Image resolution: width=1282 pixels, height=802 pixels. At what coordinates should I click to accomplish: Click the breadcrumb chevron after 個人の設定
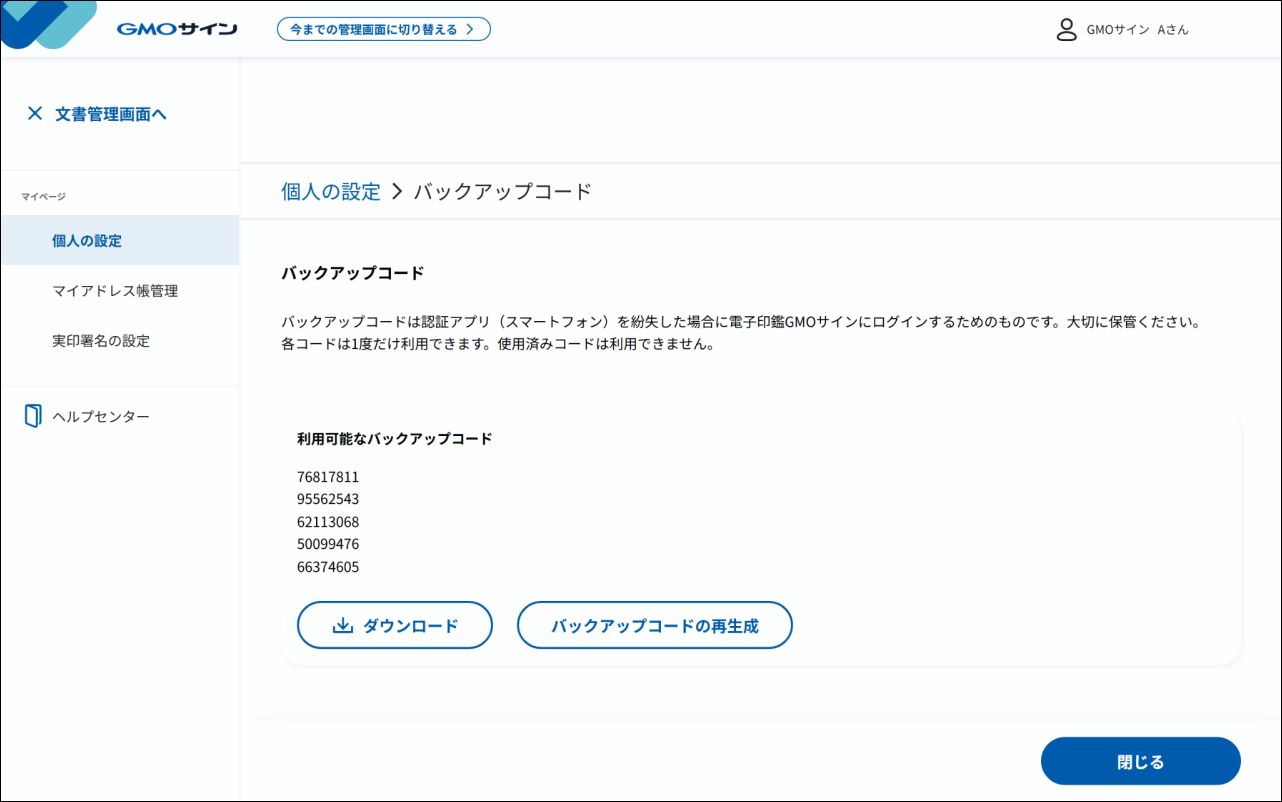coord(397,190)
